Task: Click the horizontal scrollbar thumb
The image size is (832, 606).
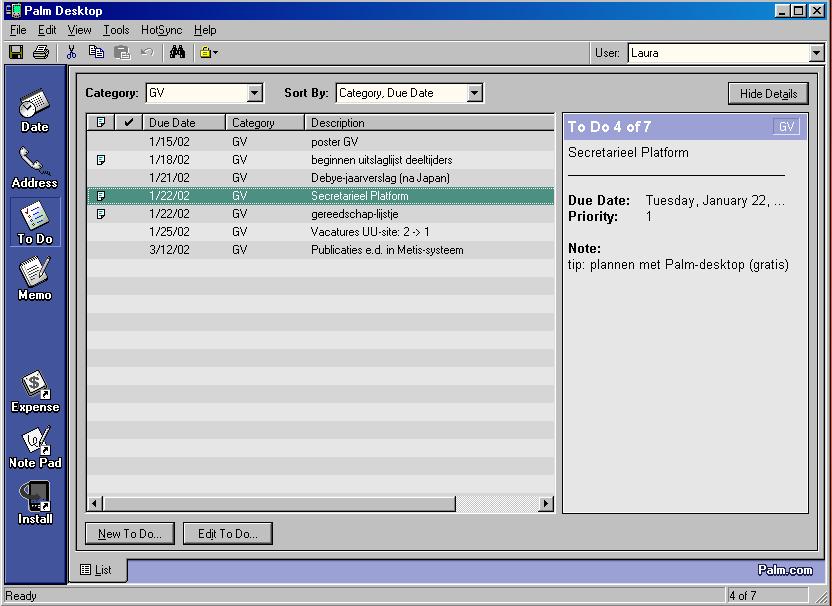Action: pyautogui.click(x=280, y=503)
